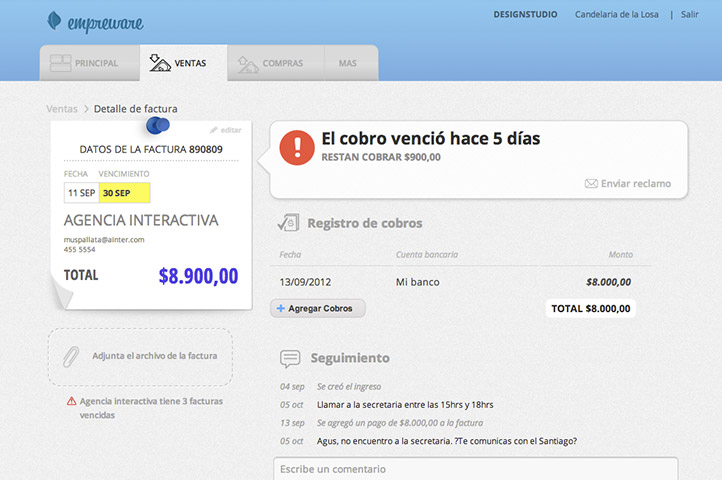Click the Fecha column header
Image resolution: width=722 pixels, height=480 pixels.
click(x=290, y=254)
